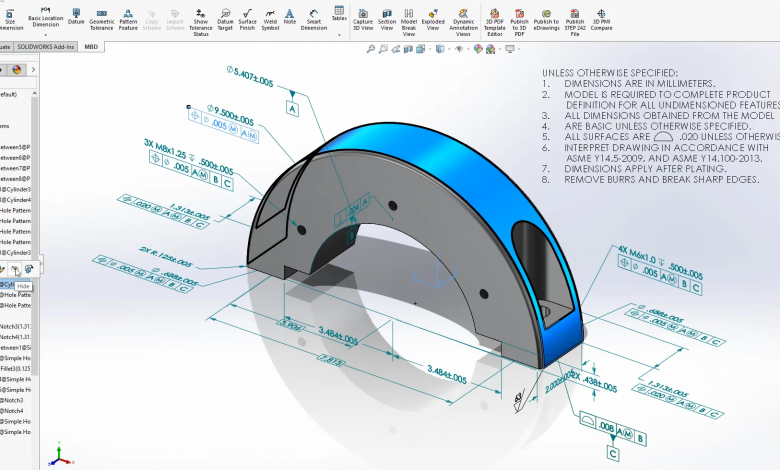Expand View Settings dropdown arrow
The height and width of the screenshot is (470, 780).
pos(519,49)
